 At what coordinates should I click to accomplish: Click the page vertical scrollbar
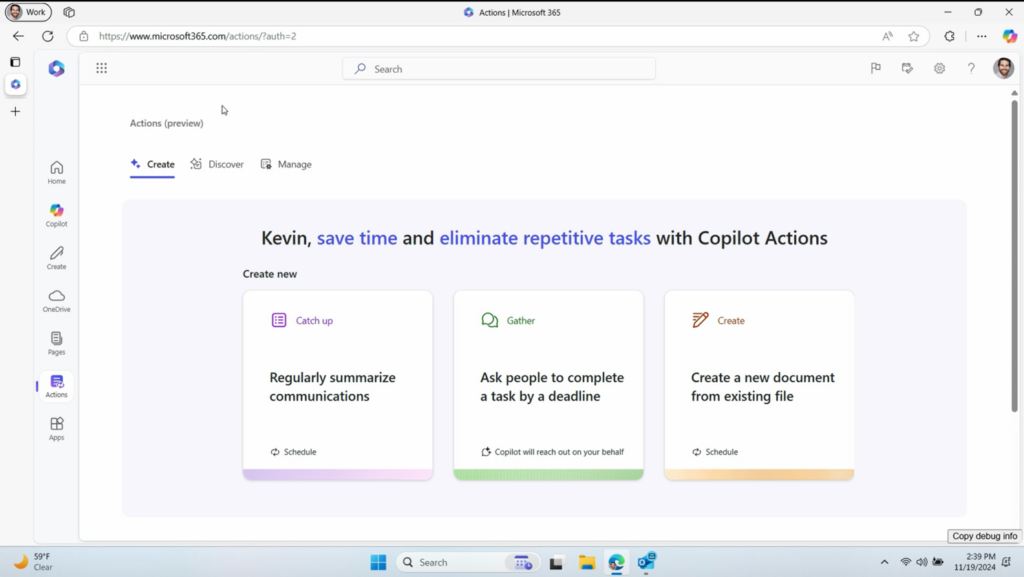[1014, 255]
